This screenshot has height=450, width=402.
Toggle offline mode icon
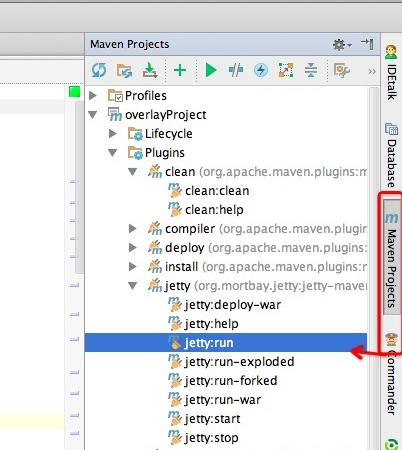click(236, 70)
